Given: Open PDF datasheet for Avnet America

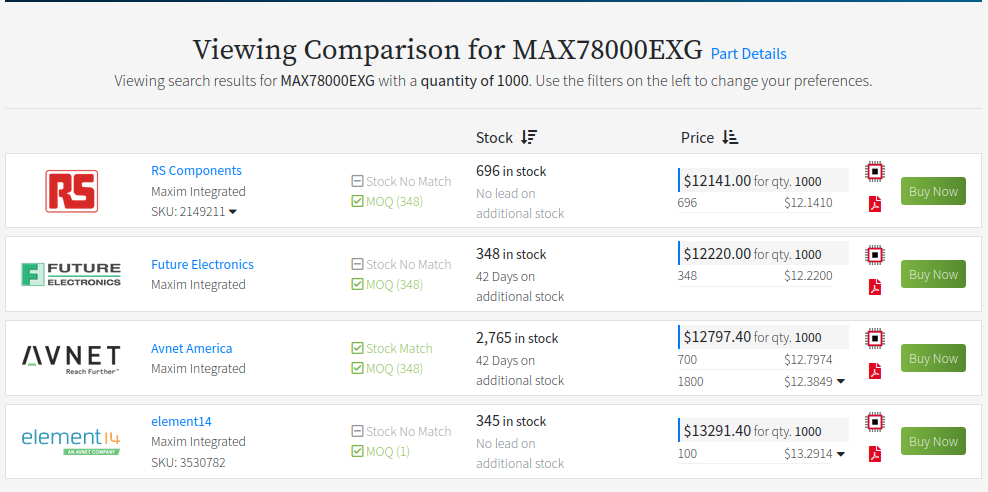Looking at the screenshot, I should [x=875, y=371].
